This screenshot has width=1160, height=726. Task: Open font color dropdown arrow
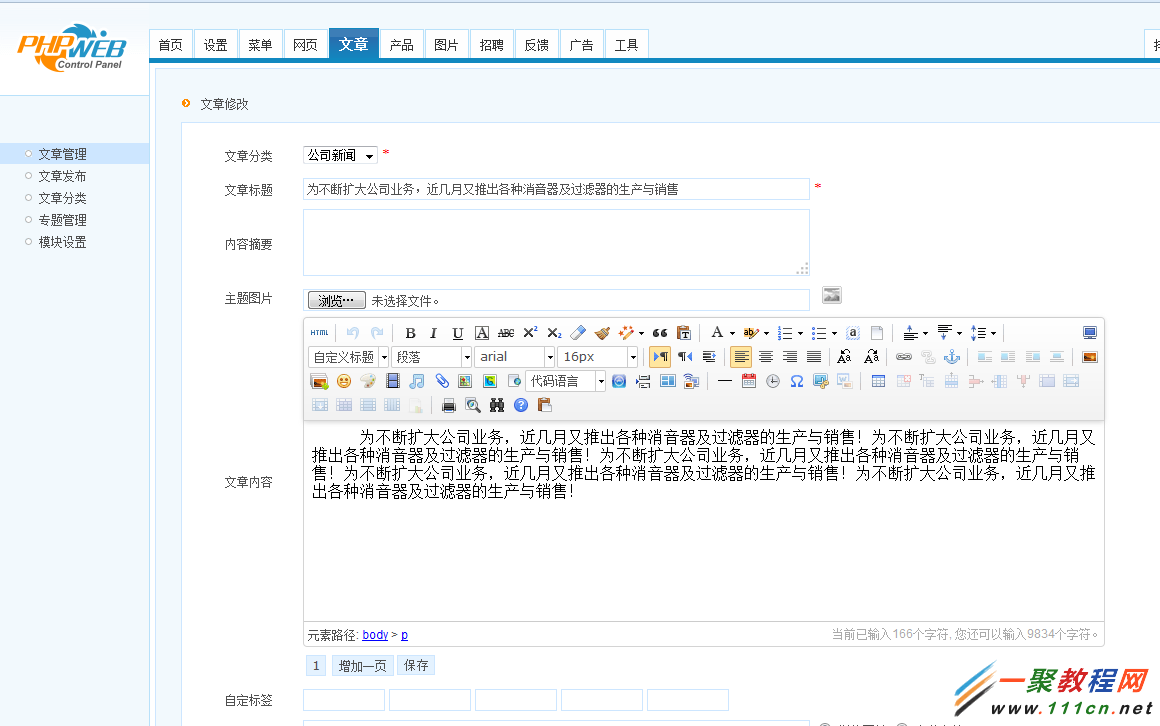[x=732, y=333]
